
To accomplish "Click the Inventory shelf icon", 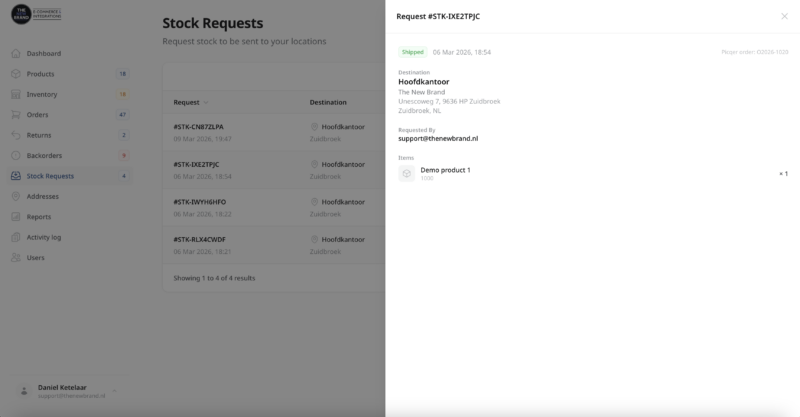I will click(16, 94).
